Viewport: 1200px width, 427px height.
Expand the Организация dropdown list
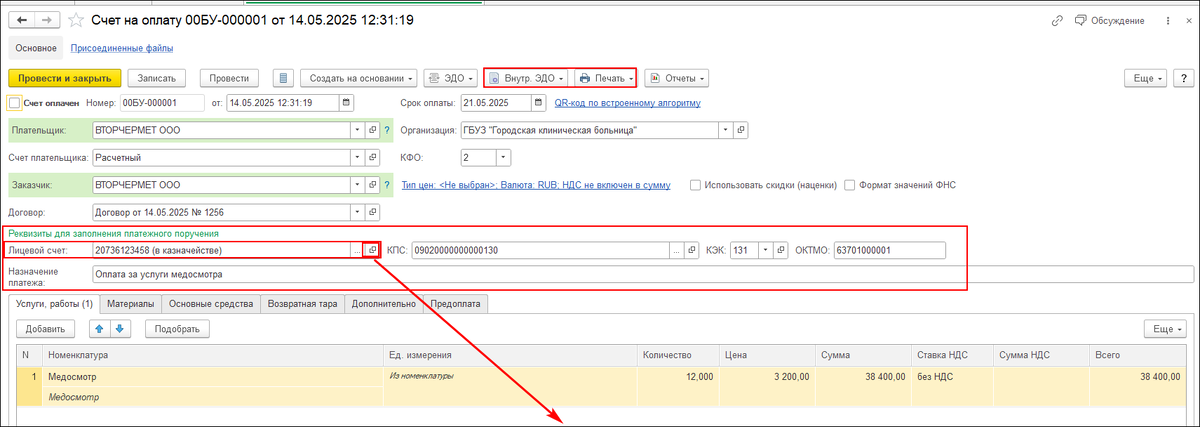(725, 130)
